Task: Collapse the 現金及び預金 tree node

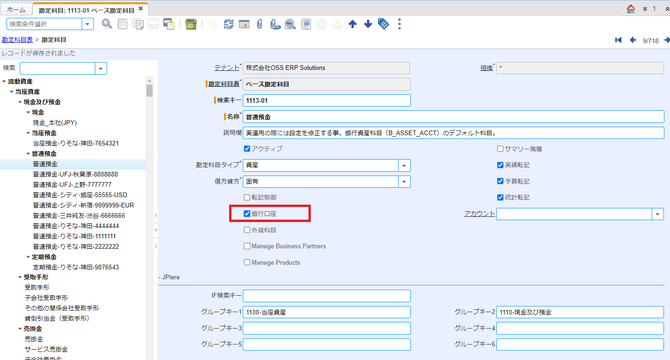Action: pos(20,102)
